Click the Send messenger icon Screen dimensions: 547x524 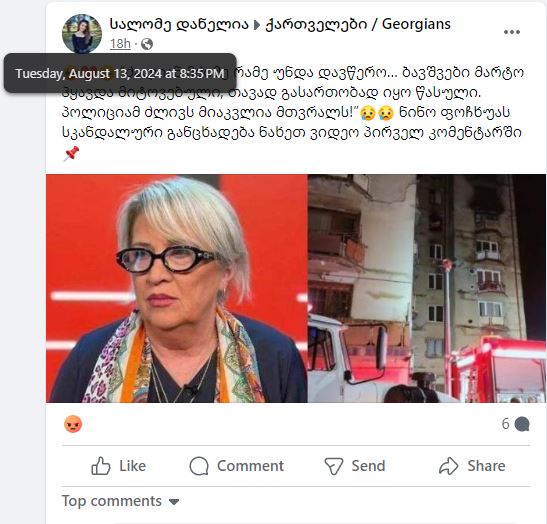click(x=334, y=466)
